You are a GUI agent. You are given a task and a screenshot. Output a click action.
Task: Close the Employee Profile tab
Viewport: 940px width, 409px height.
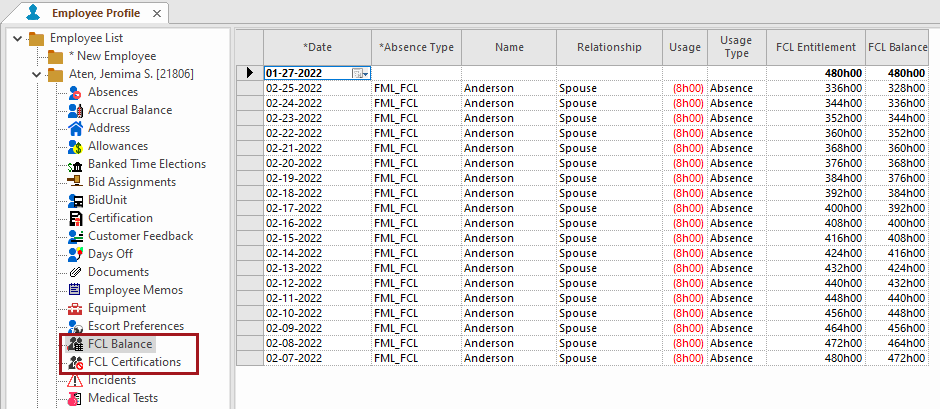156,13
